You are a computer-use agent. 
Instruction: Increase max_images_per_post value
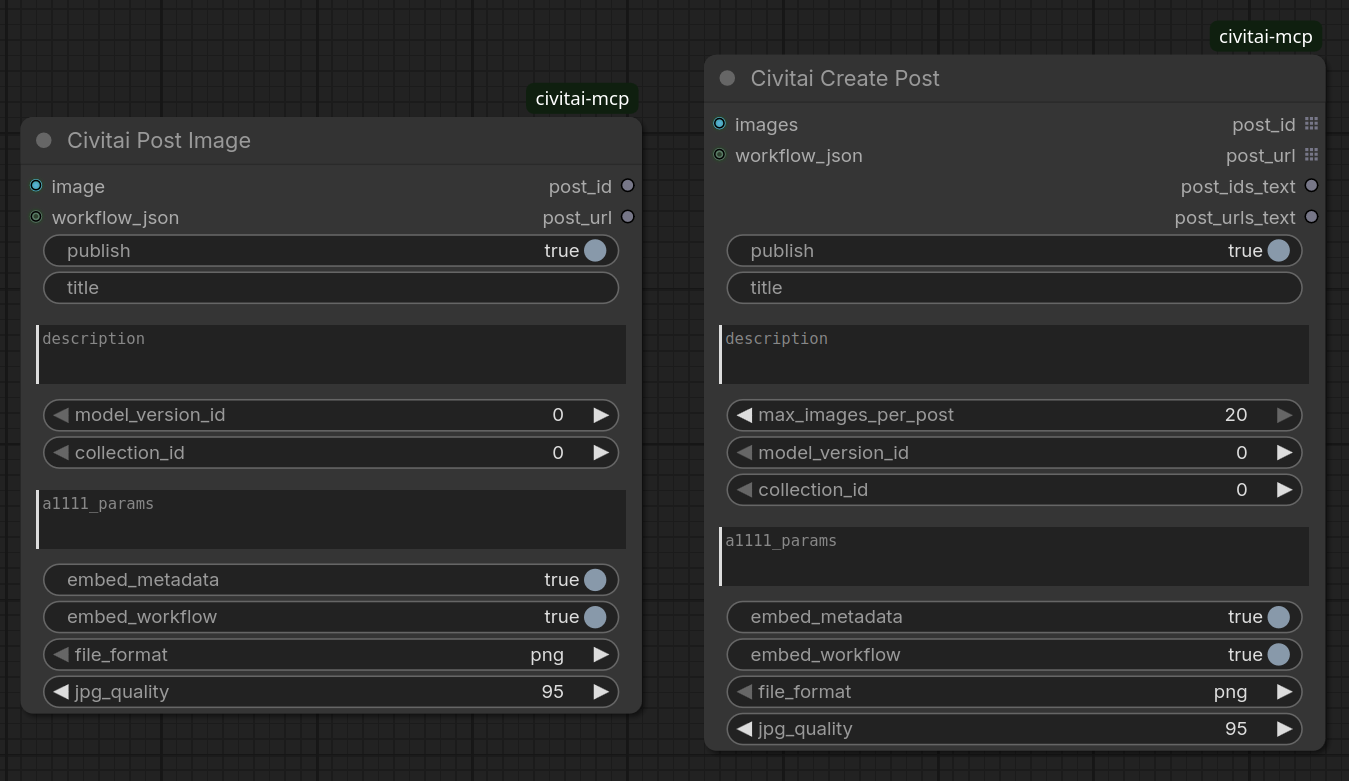point(1285,415)
